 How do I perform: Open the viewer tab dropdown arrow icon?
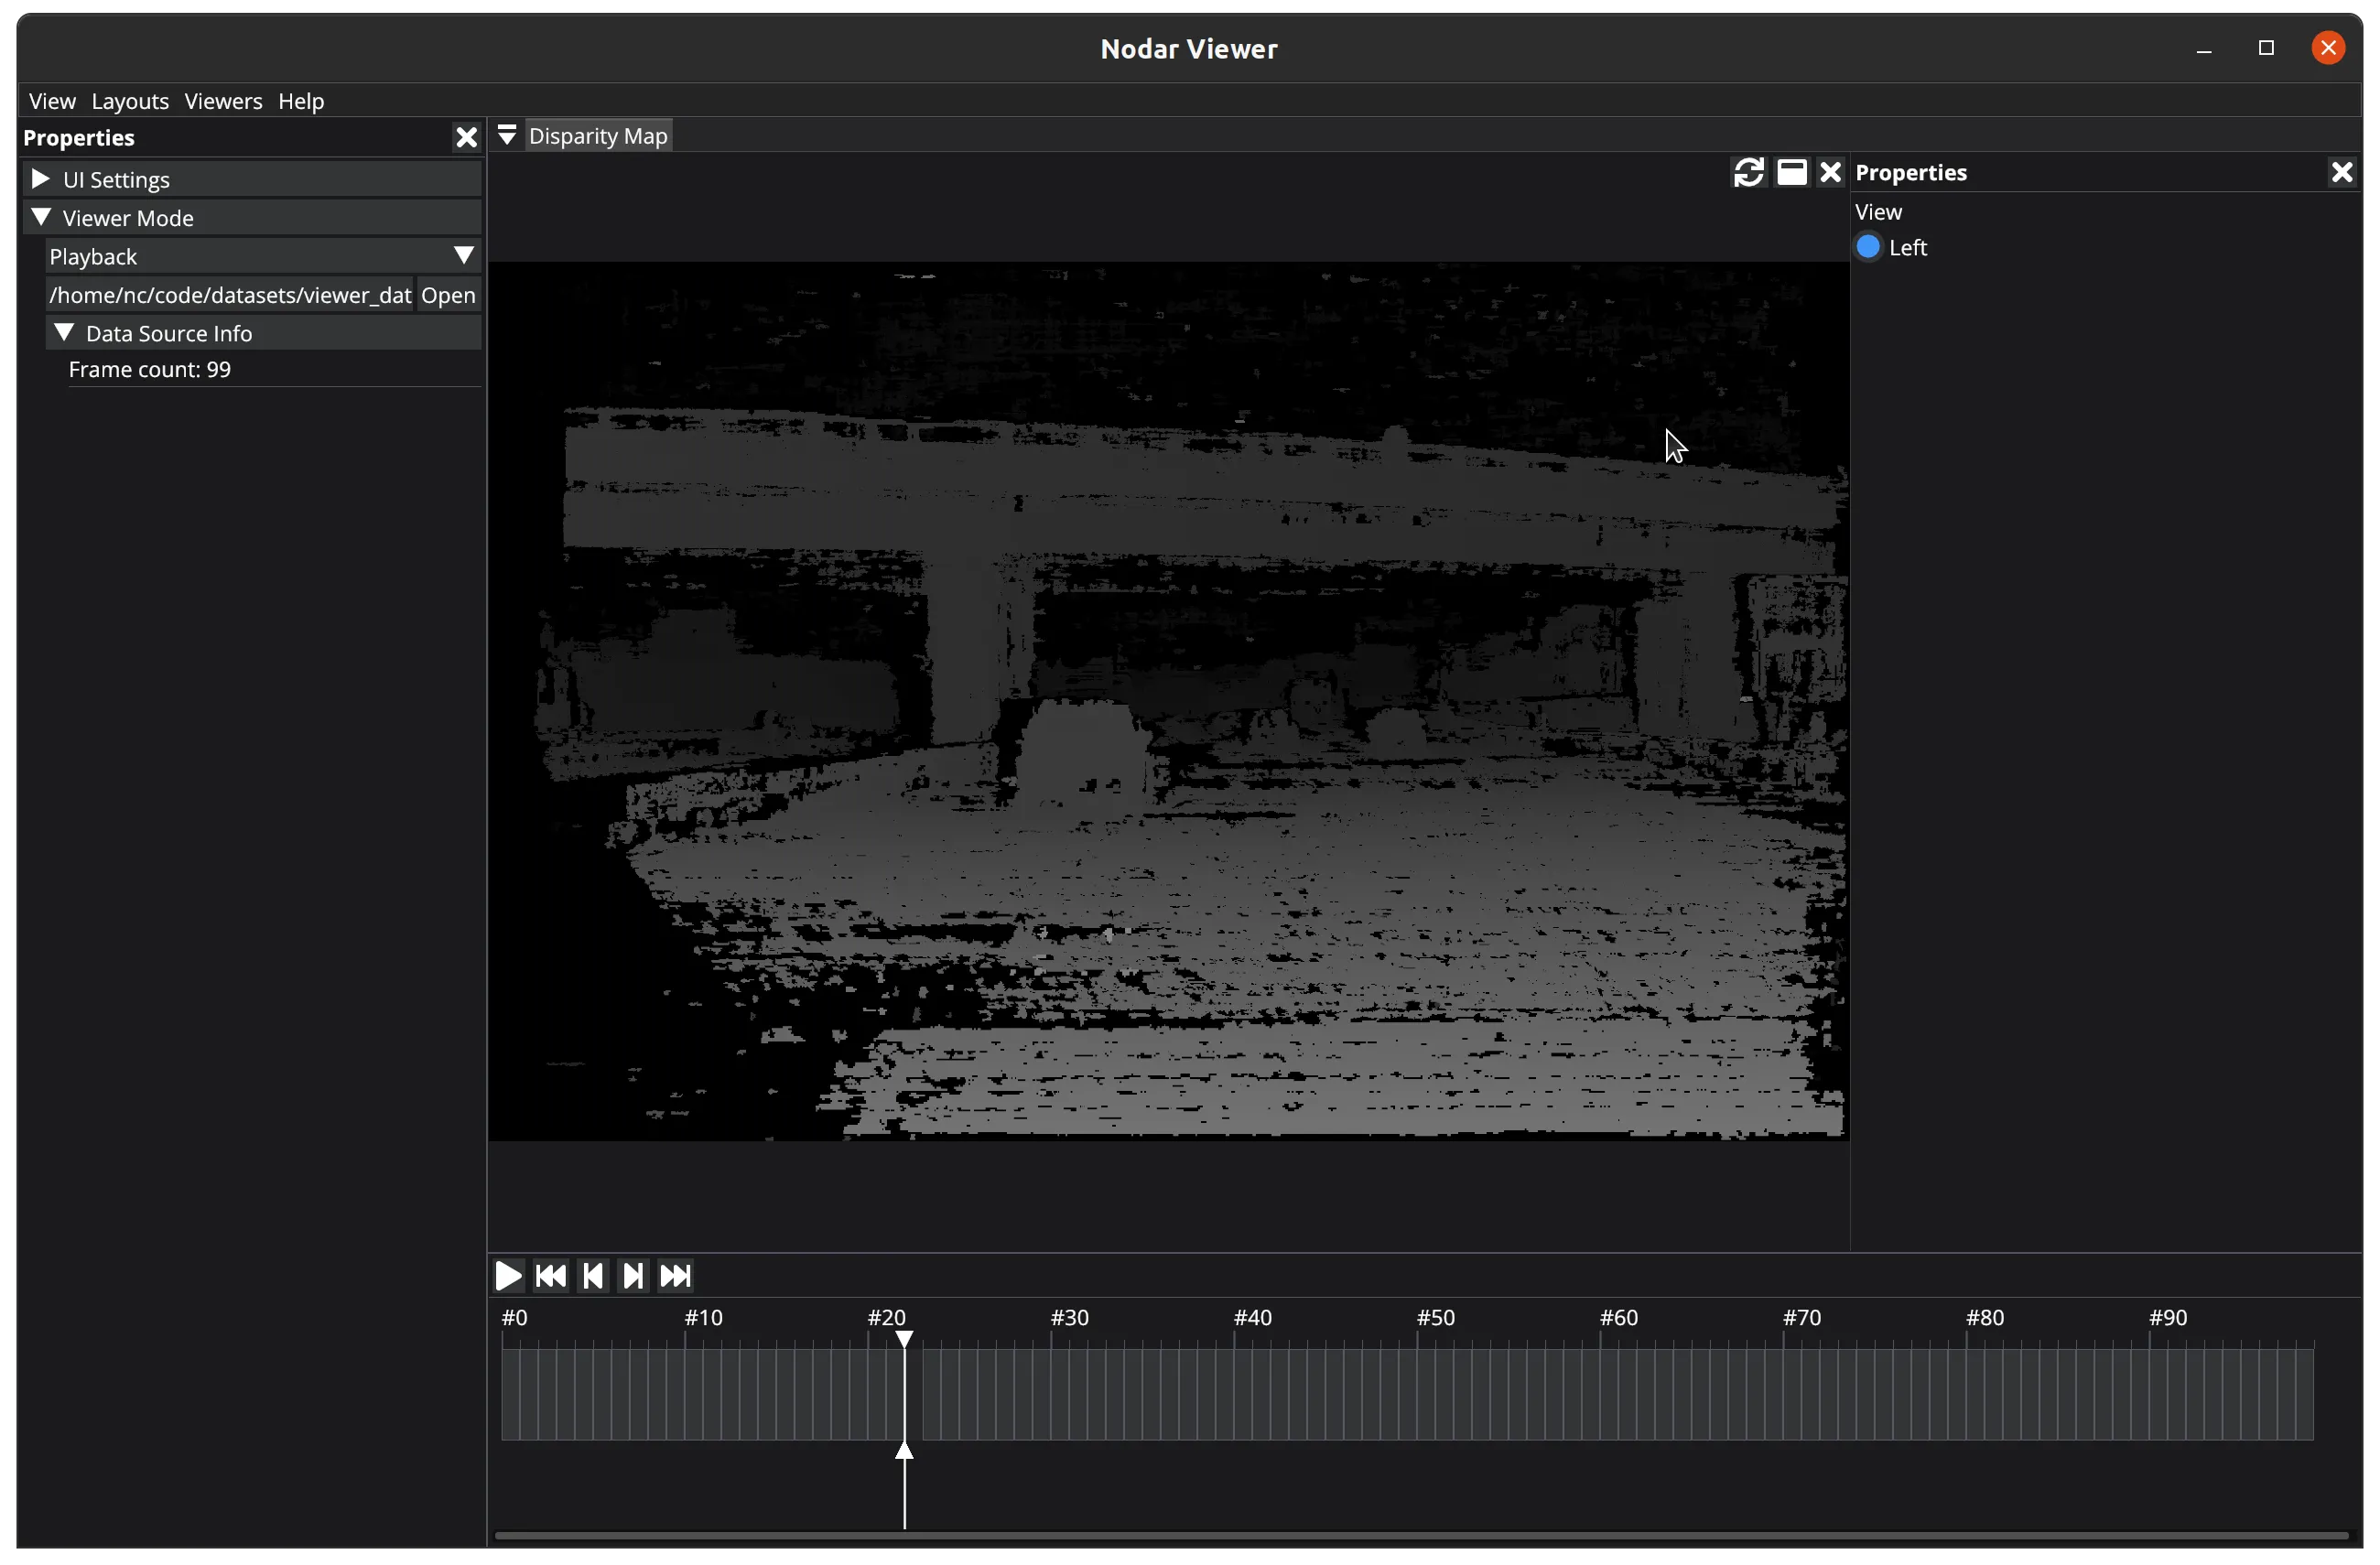(507, 135)
